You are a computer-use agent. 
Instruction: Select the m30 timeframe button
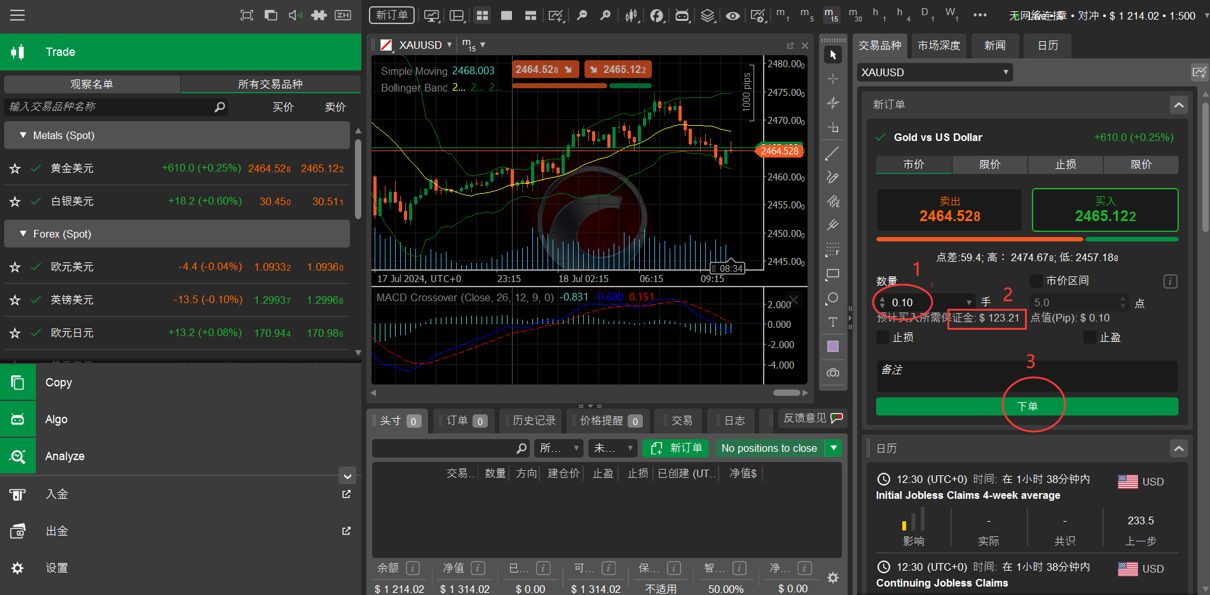pyautogui.click(x=855, y=15)
